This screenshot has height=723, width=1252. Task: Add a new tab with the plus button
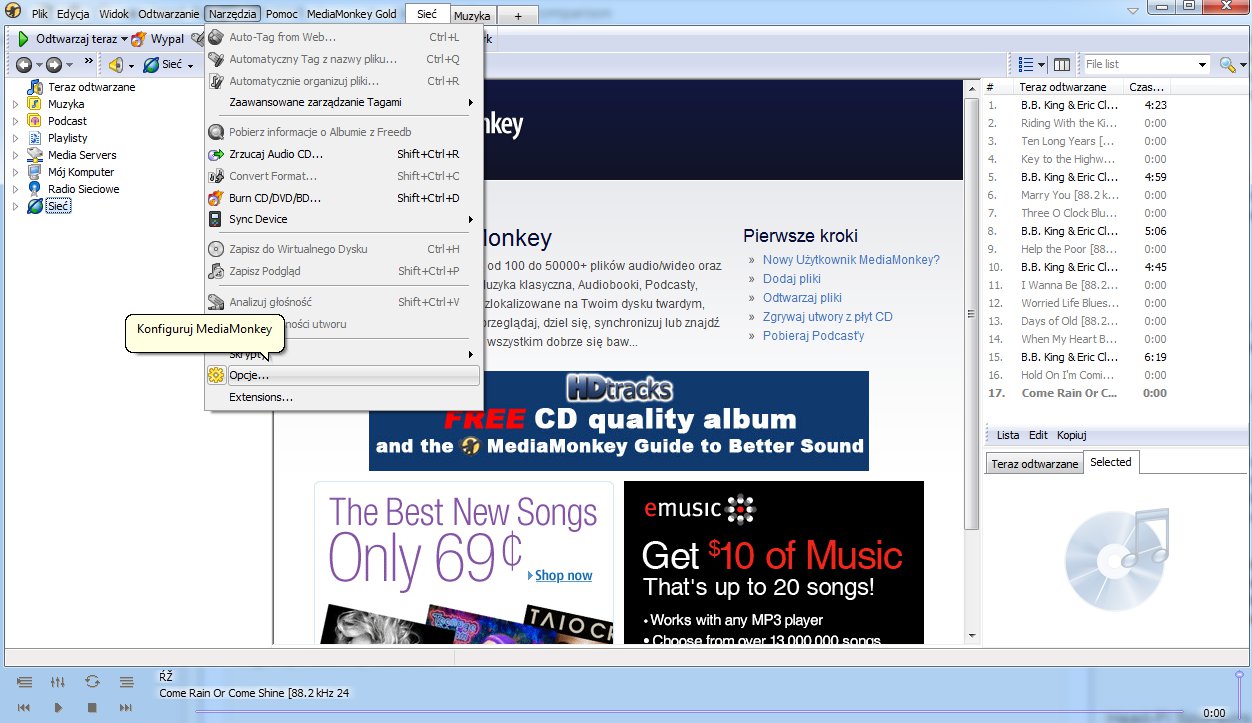[x=517, y=16]
